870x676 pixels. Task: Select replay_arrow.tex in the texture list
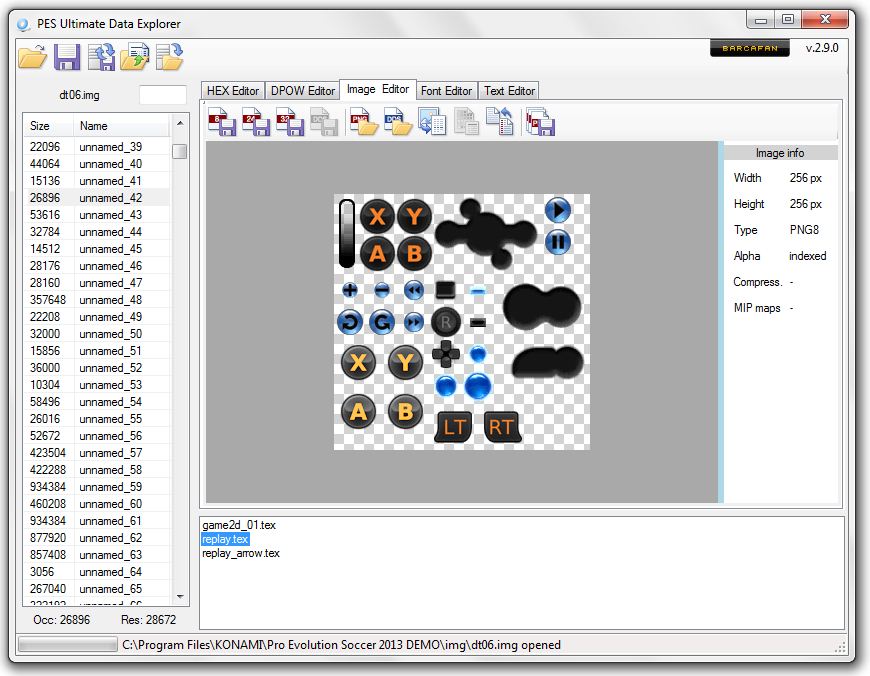(241, 553)
